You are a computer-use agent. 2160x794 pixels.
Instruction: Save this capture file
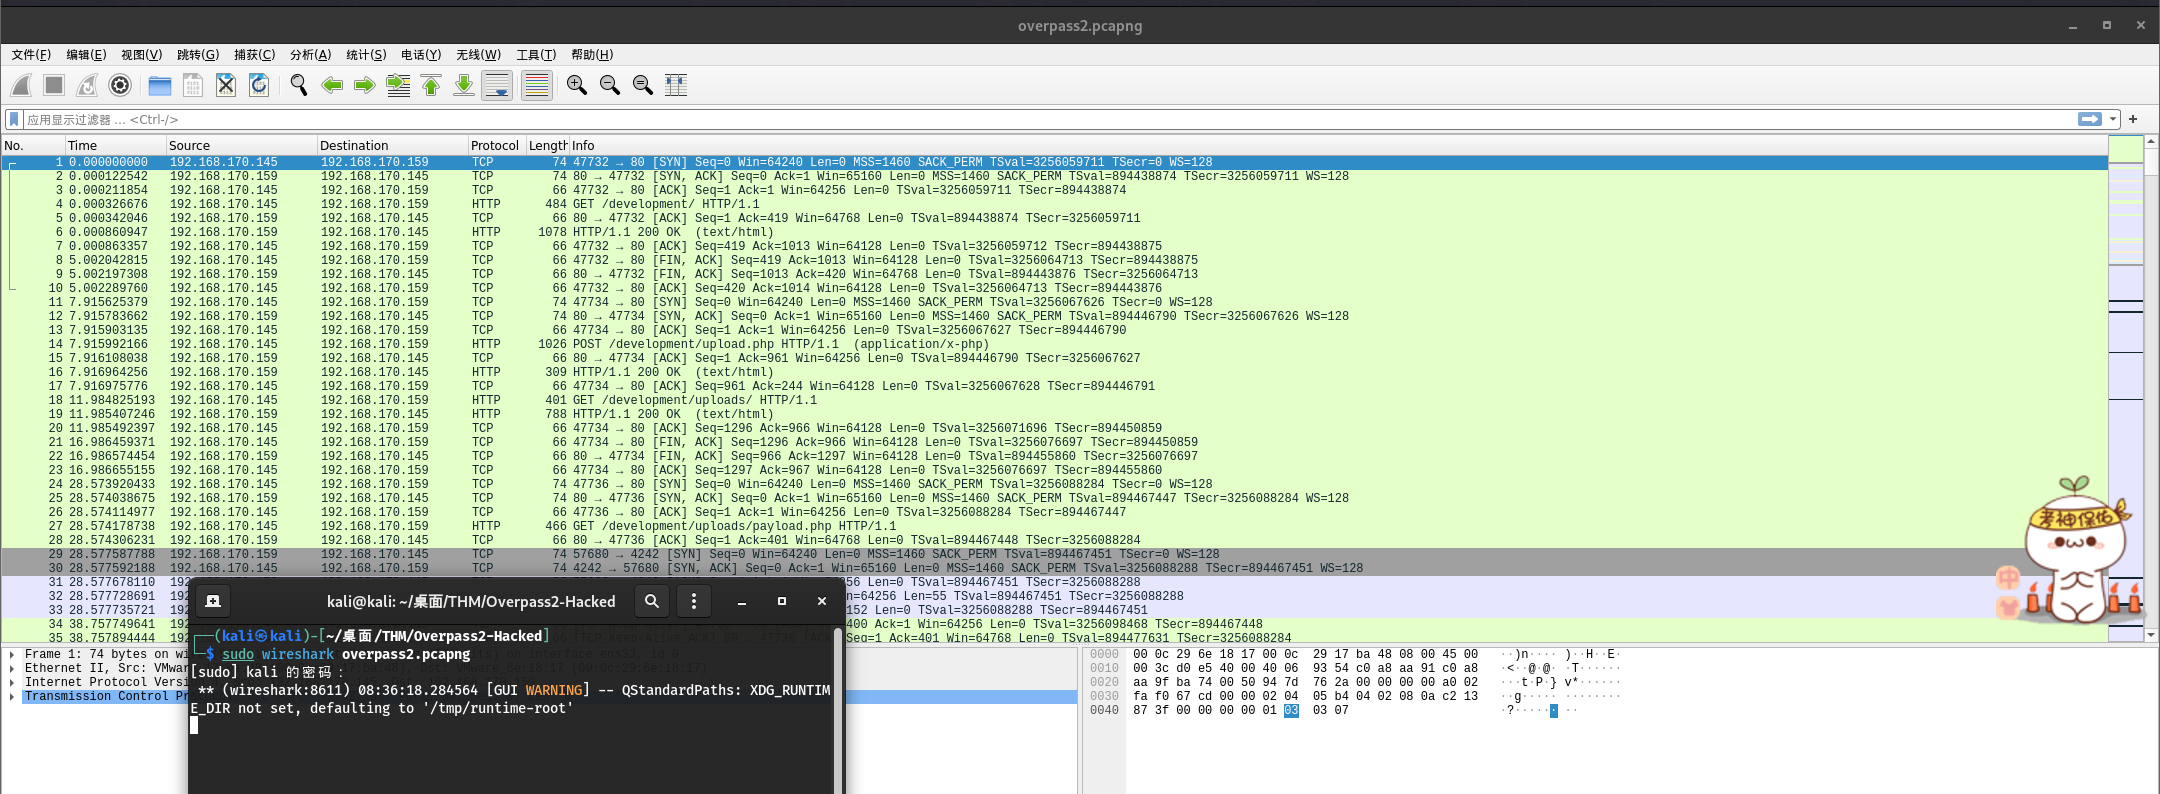(x=193, y=86)
